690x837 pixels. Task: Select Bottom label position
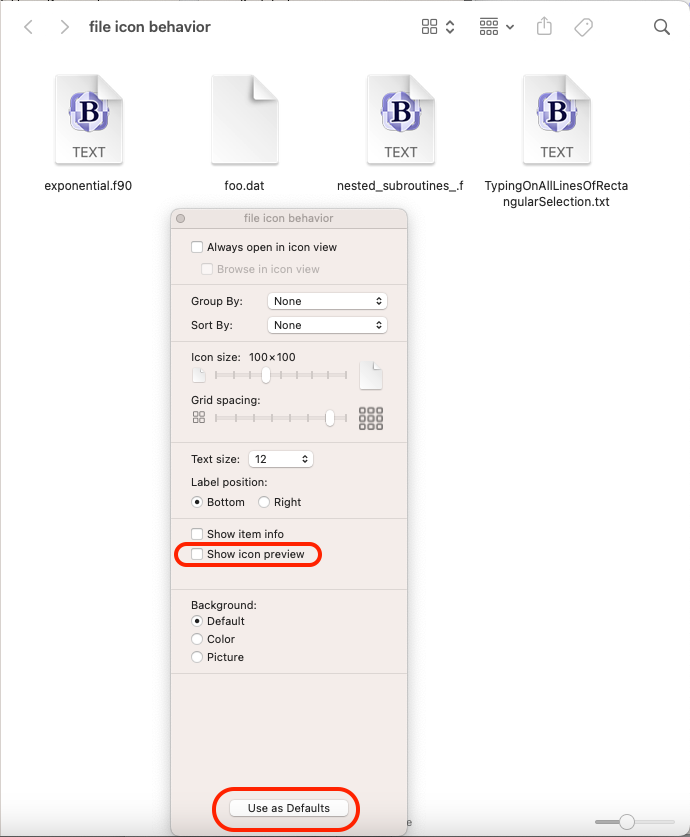coord(197,502)
